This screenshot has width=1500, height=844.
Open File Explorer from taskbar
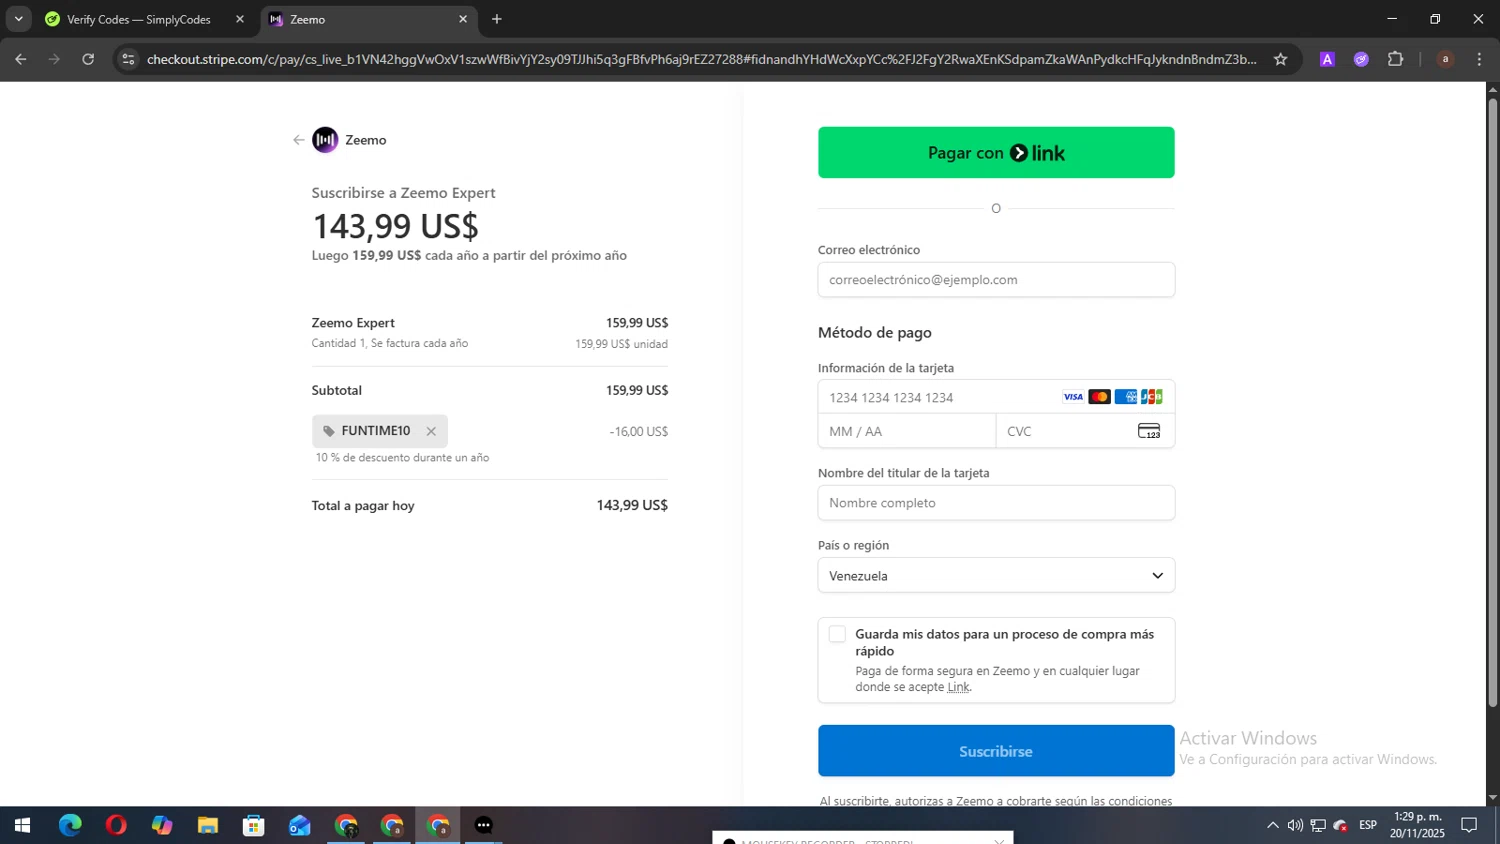[x=208, y=825]
